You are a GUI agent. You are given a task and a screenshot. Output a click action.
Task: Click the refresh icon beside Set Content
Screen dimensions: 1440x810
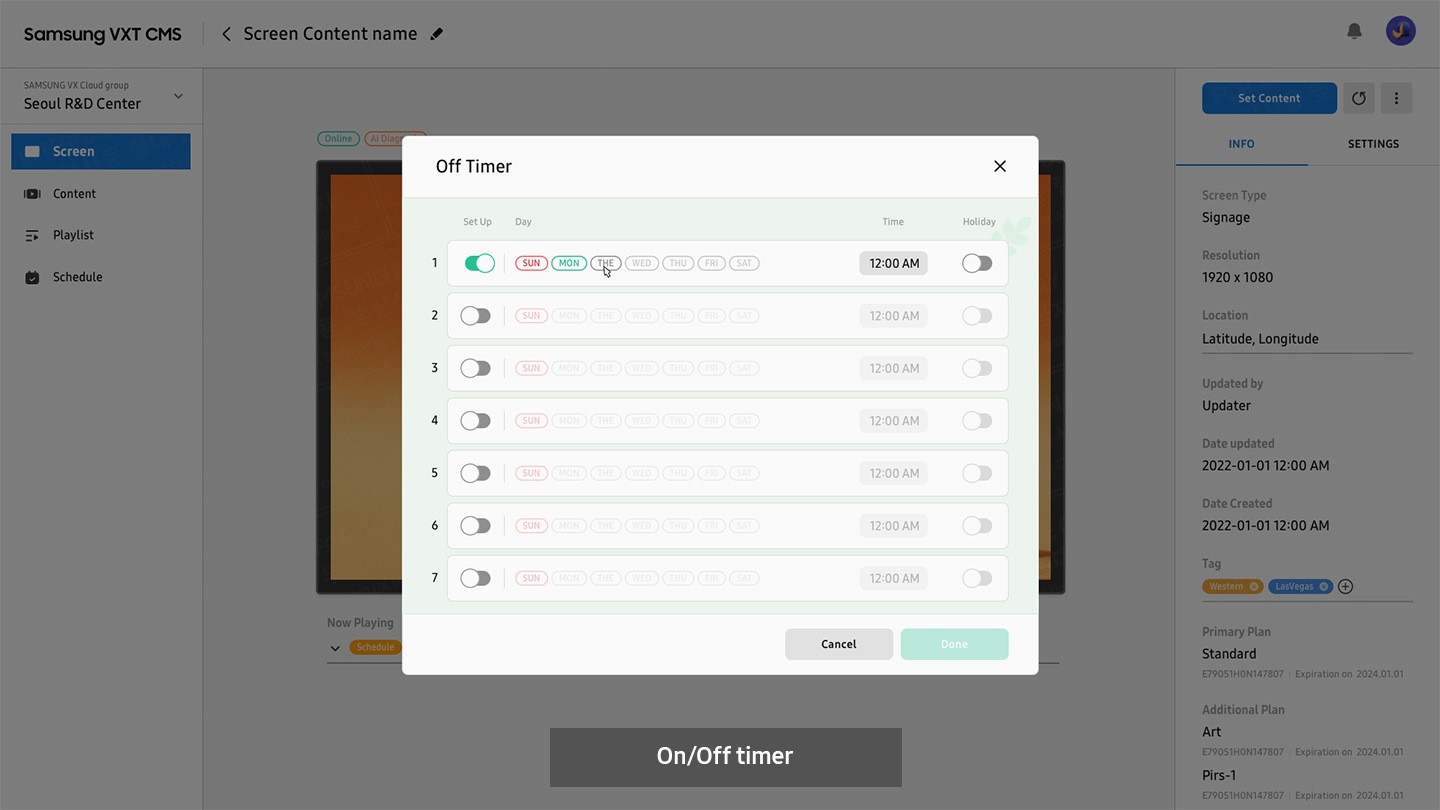(1358, 98)
